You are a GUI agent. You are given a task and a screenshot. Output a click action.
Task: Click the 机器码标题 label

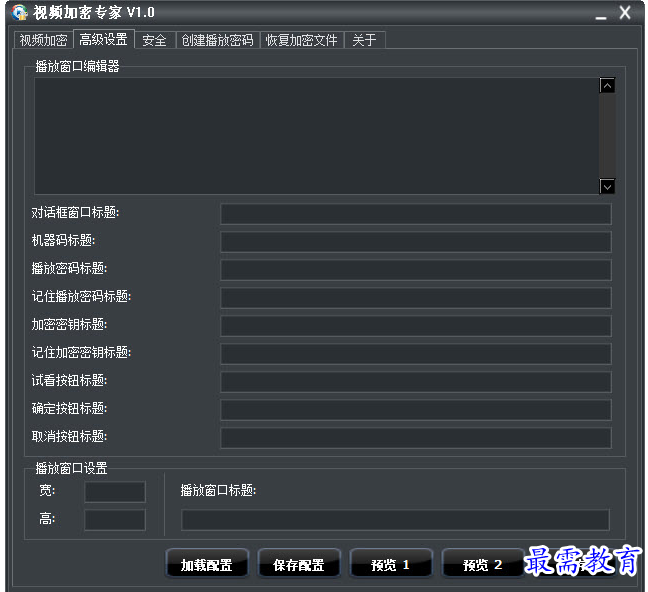[63, 240]
